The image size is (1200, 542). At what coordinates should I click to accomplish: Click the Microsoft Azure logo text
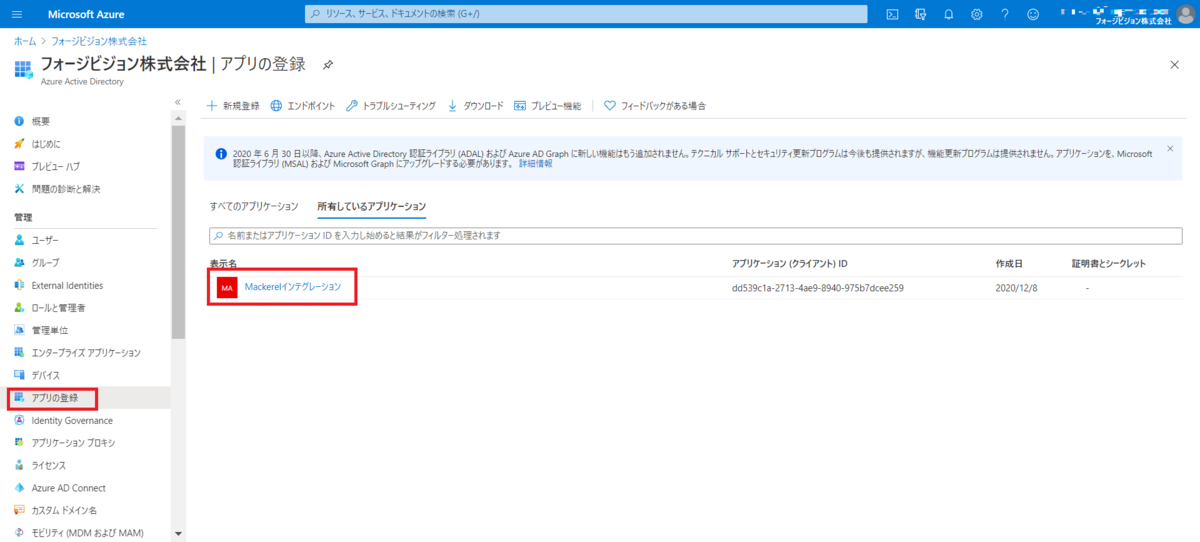85,14
